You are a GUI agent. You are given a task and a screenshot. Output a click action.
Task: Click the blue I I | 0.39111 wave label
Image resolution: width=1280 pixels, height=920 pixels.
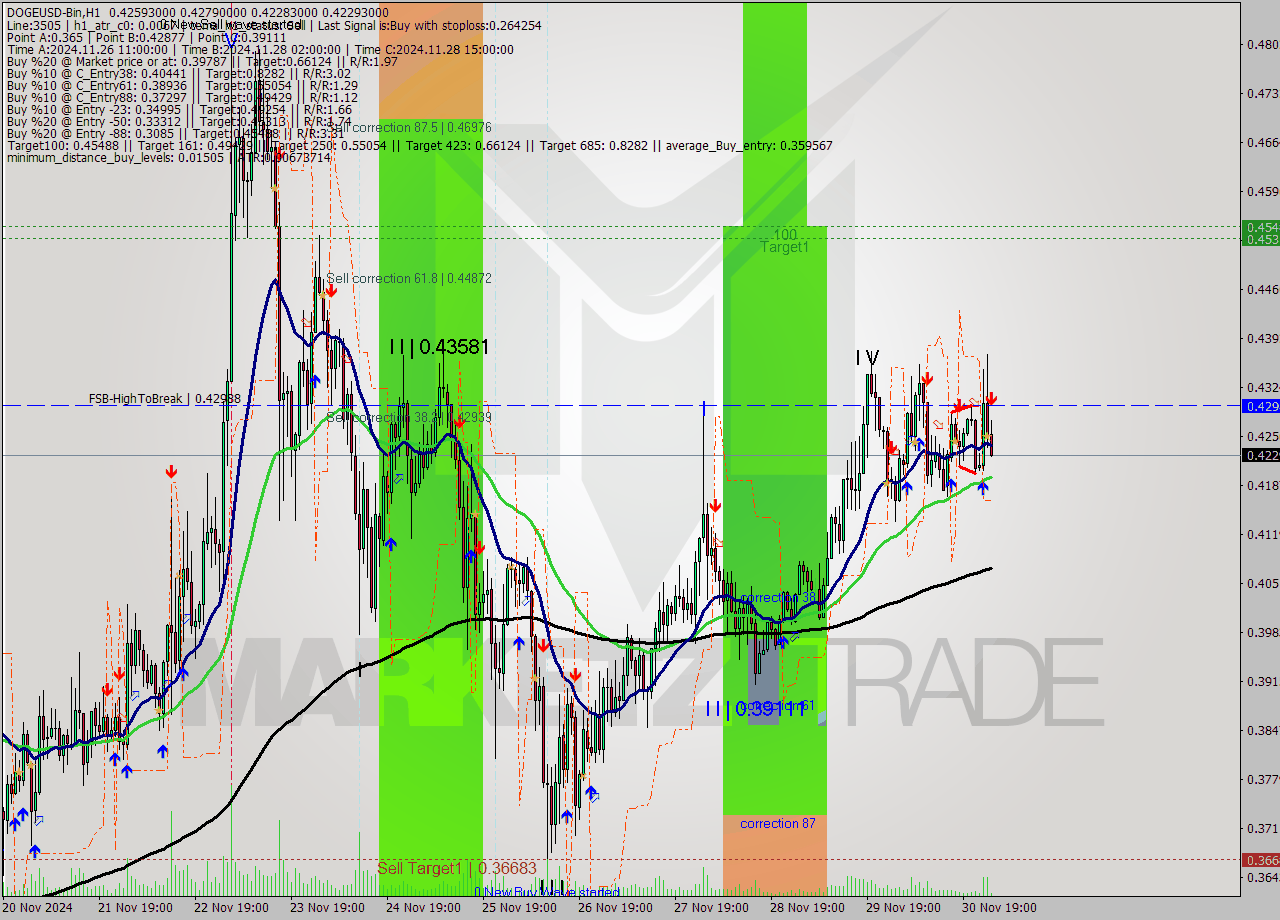tap(756, 708)
